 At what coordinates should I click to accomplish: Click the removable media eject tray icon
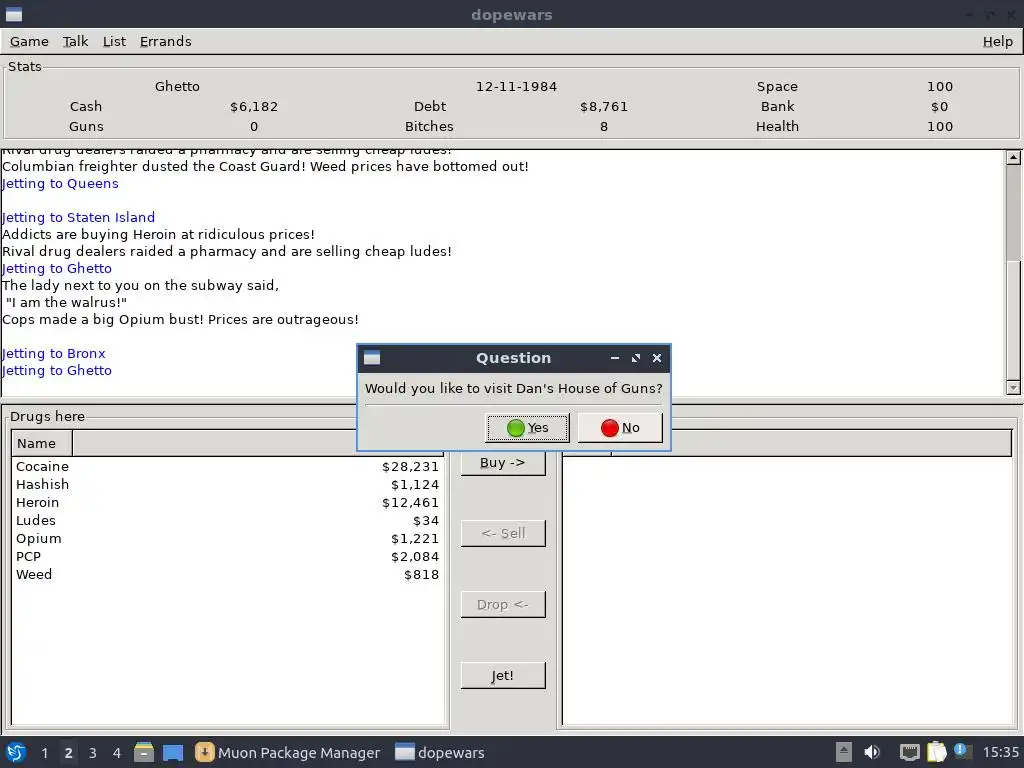tap(844, 752)
